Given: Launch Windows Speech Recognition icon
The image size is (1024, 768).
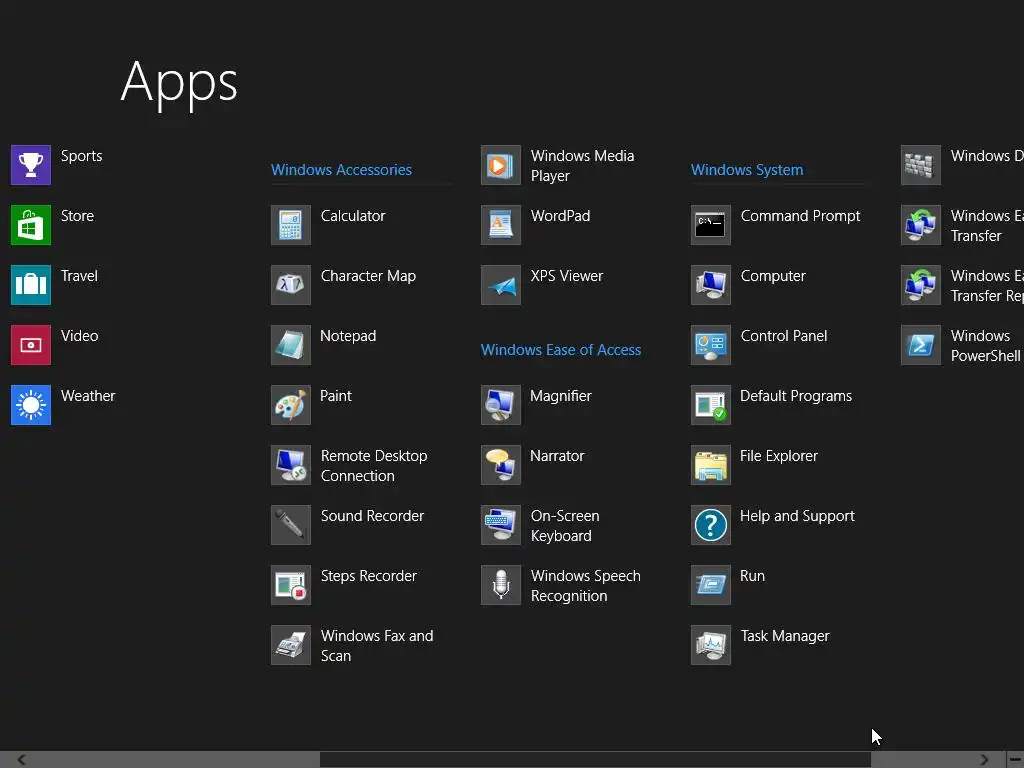Looking at the screenshot, I should click(501, 585).
